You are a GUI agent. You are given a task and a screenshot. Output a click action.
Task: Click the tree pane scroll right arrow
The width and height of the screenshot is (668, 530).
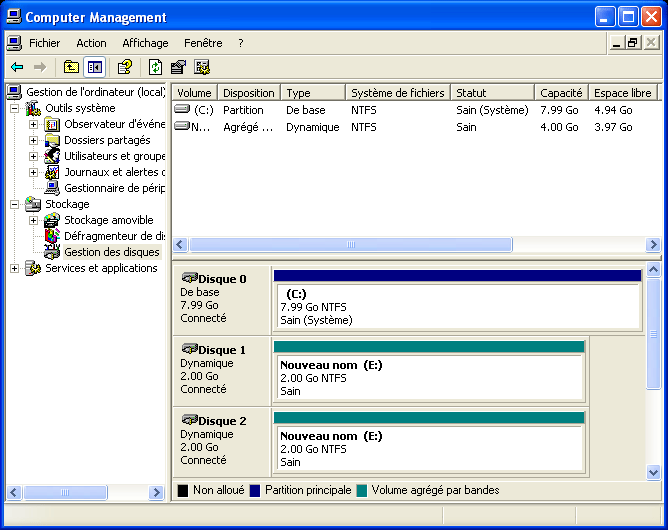coord(156,493)
